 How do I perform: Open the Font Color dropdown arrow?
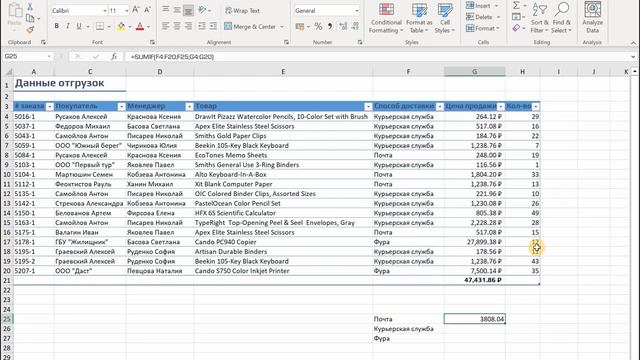(x=148, y=27)
